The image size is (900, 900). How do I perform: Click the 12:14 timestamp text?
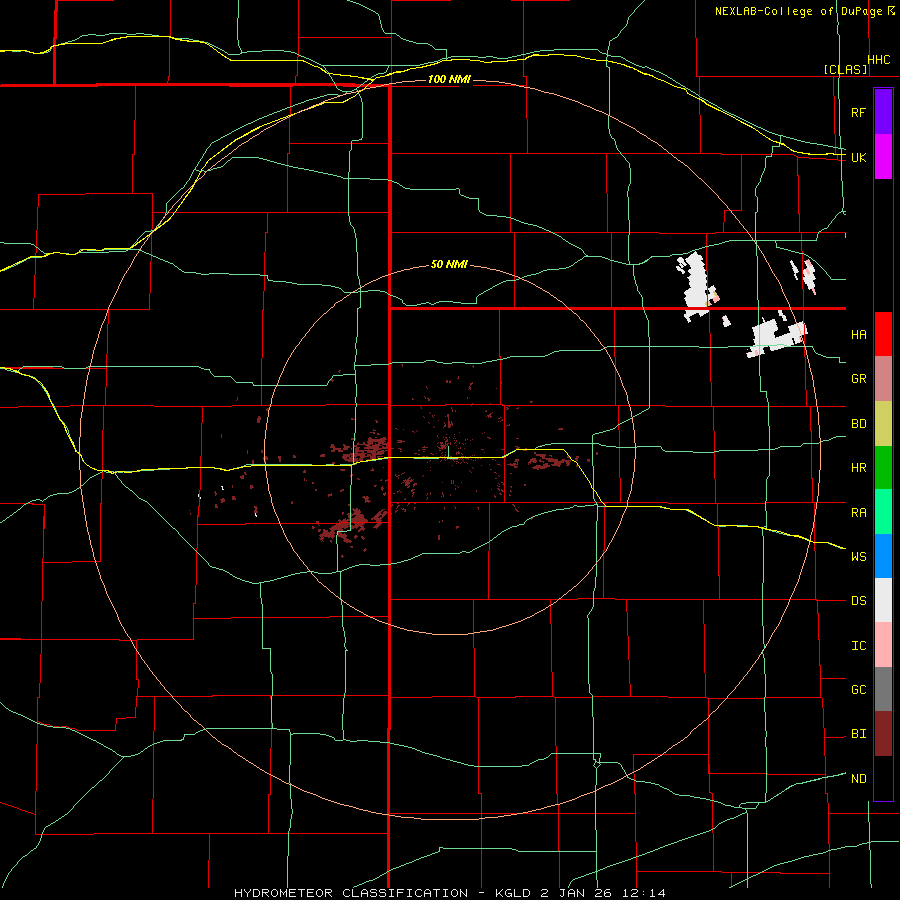(x=643, y=893)
